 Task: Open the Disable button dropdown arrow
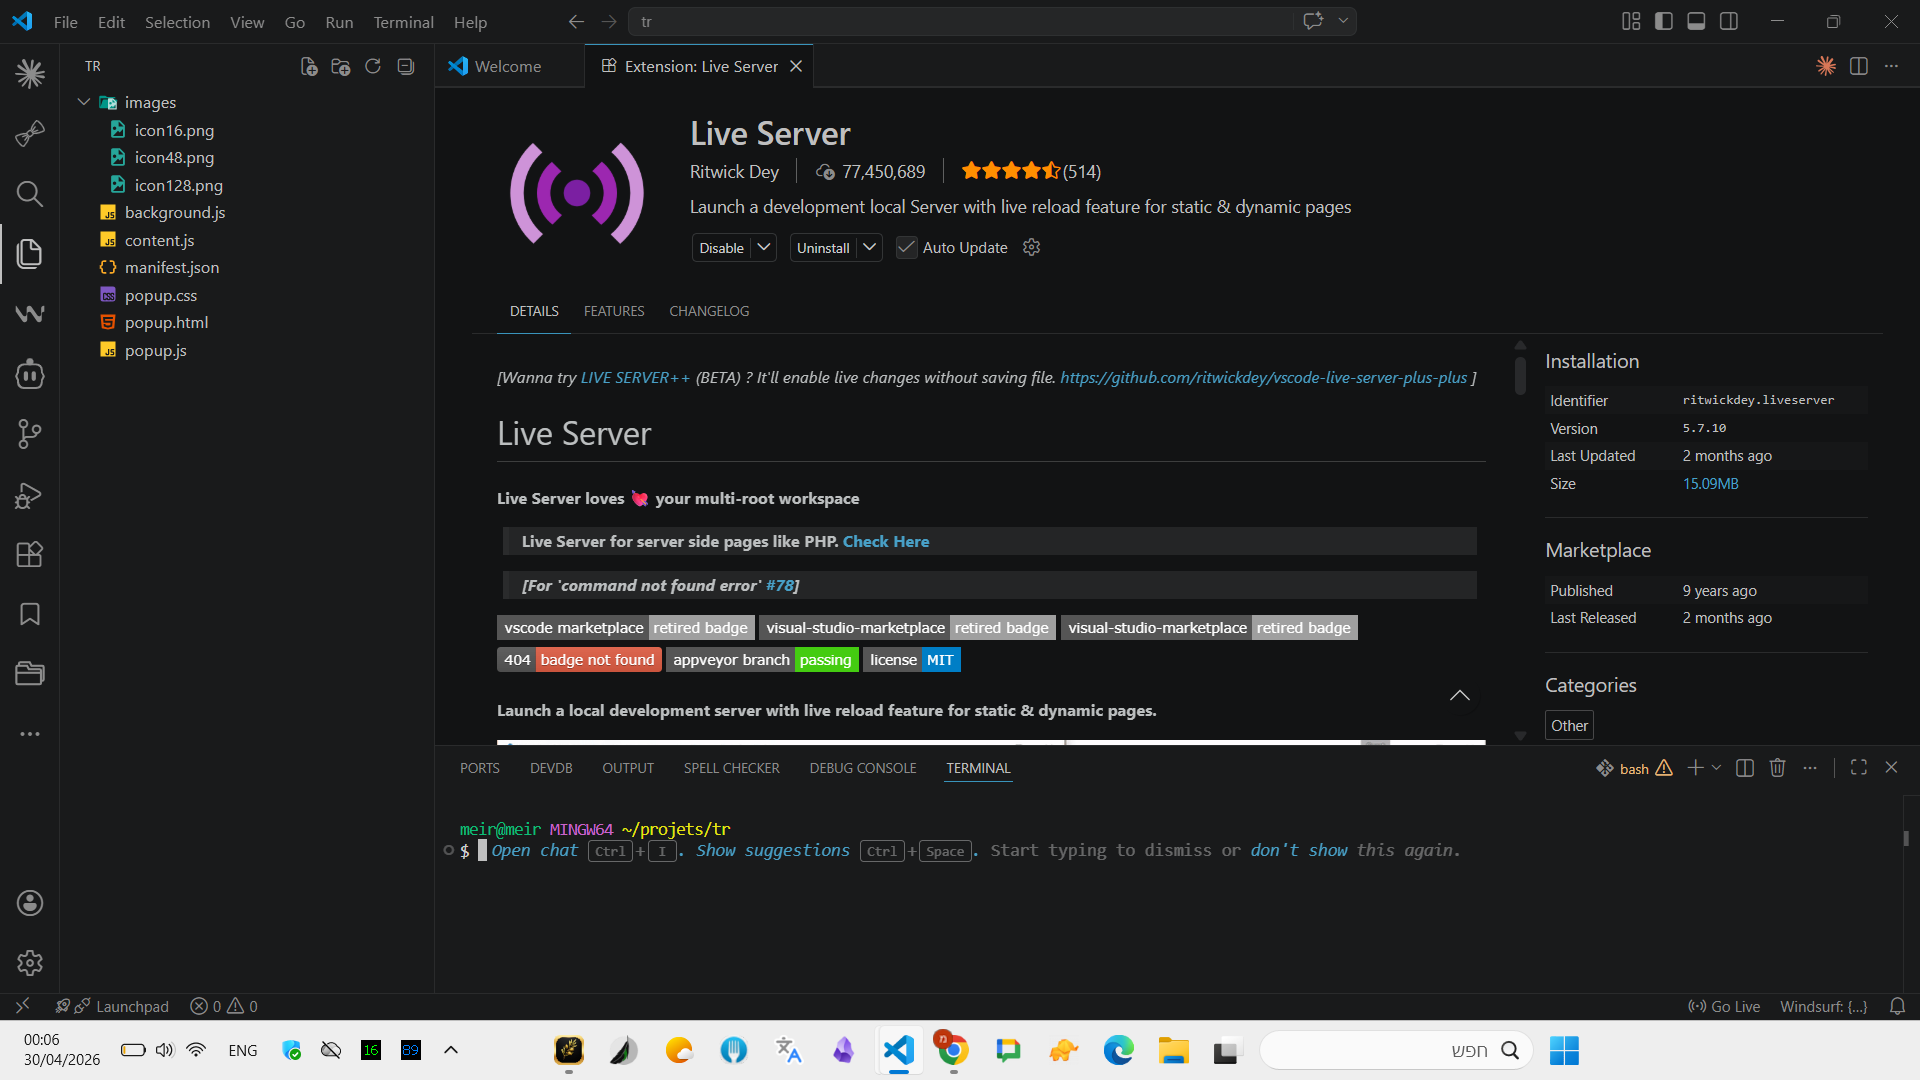click(x=764, y=247)
